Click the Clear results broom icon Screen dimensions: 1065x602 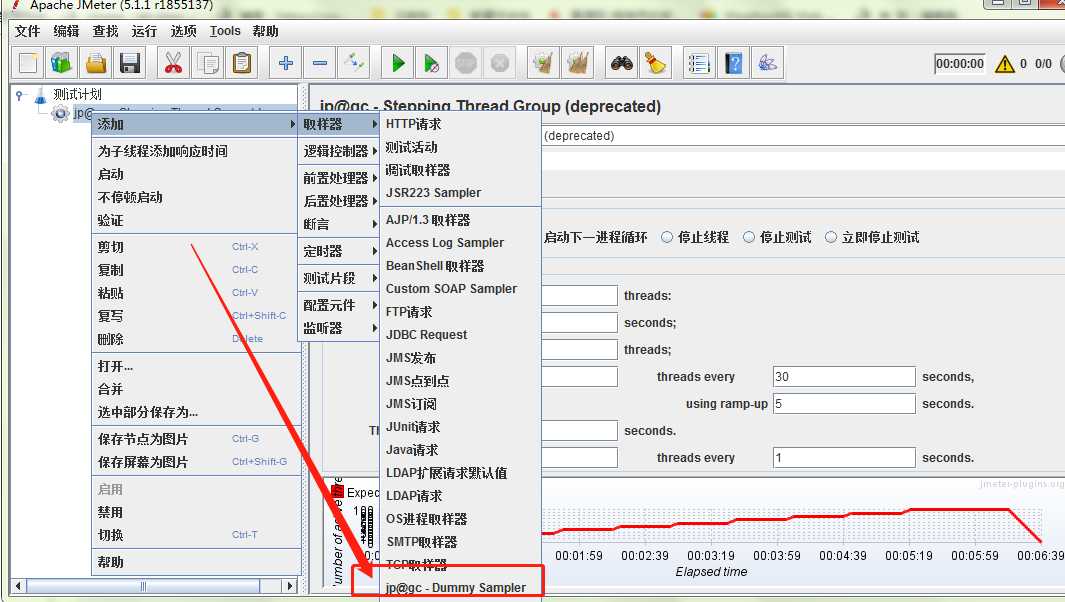tap(543, 63)
